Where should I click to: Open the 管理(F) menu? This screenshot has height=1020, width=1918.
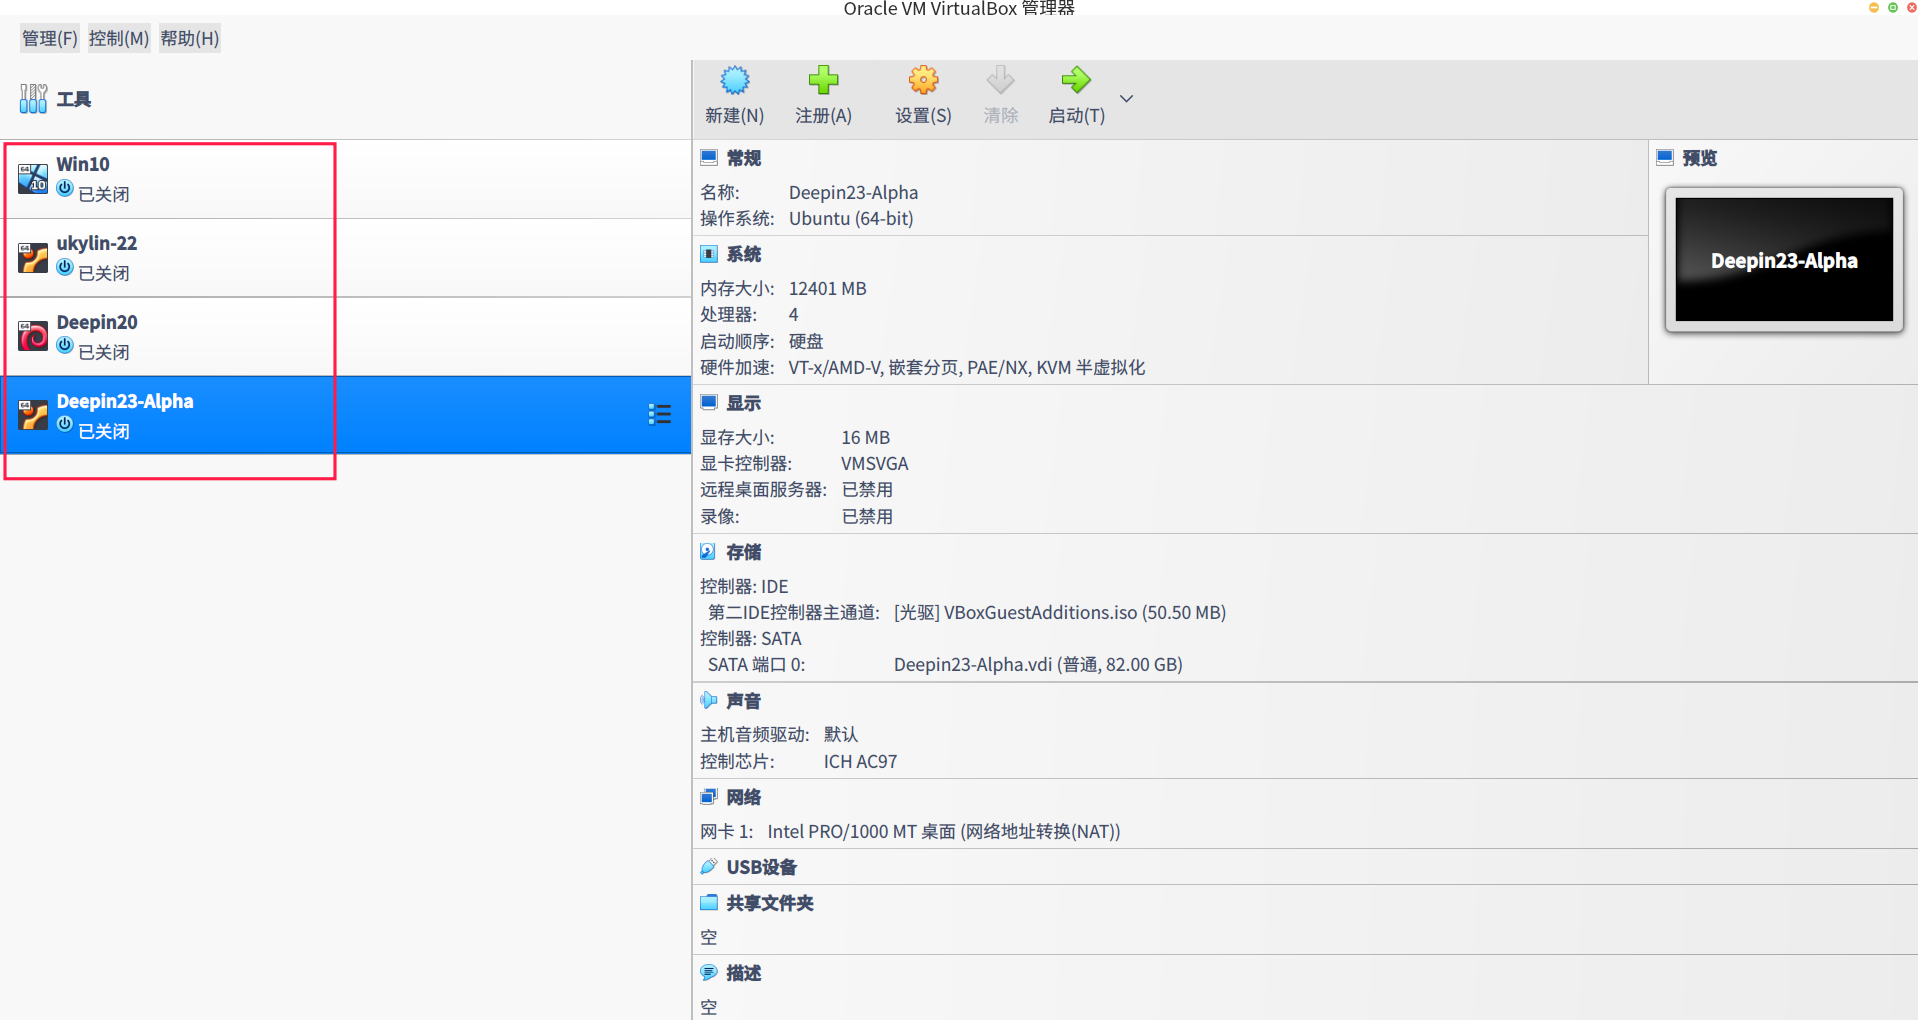point(48,38)
